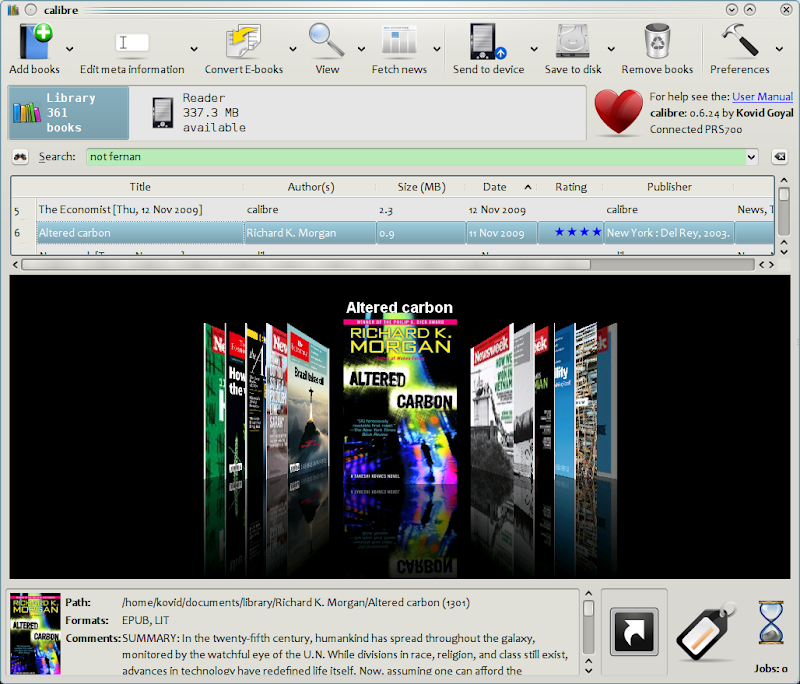Click the EPUB, LIT formats text

145,620
